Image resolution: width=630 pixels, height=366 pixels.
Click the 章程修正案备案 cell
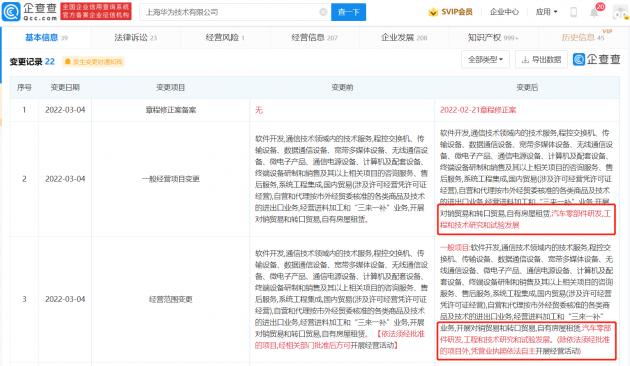[x=171, y=110]
